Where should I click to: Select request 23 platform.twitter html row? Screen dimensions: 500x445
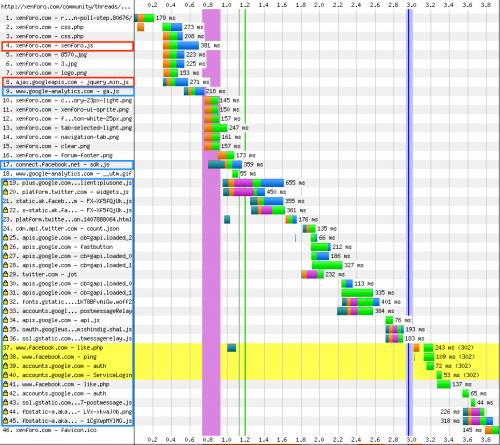click(67, 220)
